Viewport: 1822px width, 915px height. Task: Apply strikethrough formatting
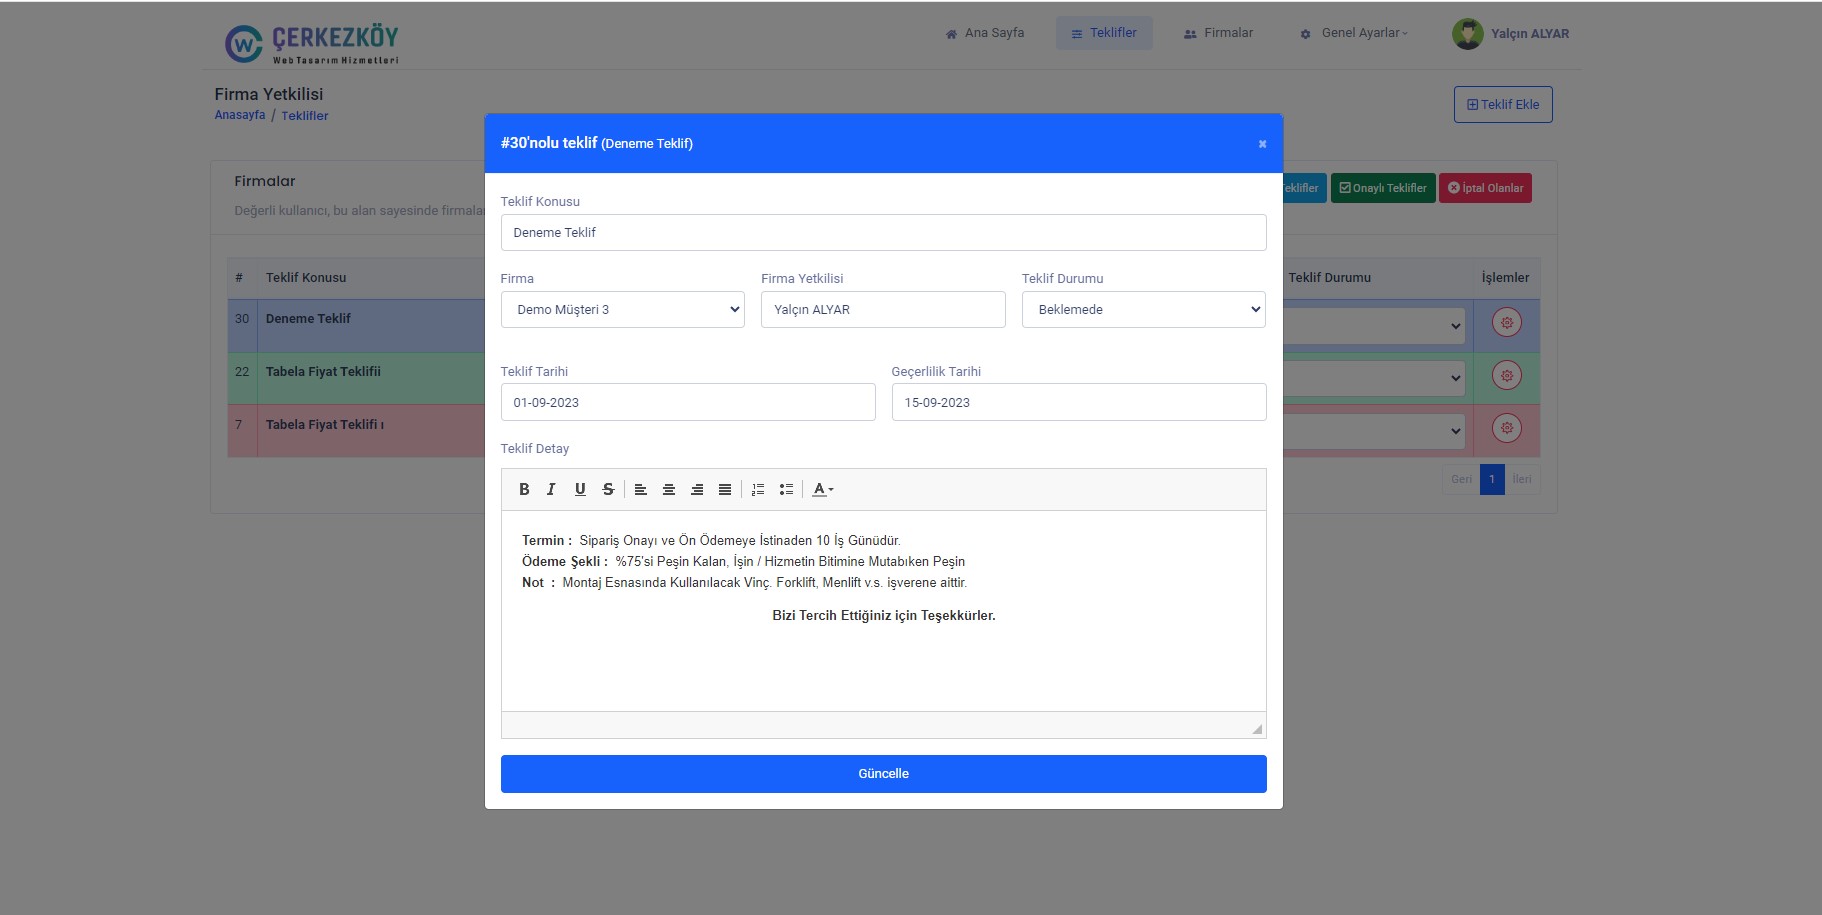[608, 489]
